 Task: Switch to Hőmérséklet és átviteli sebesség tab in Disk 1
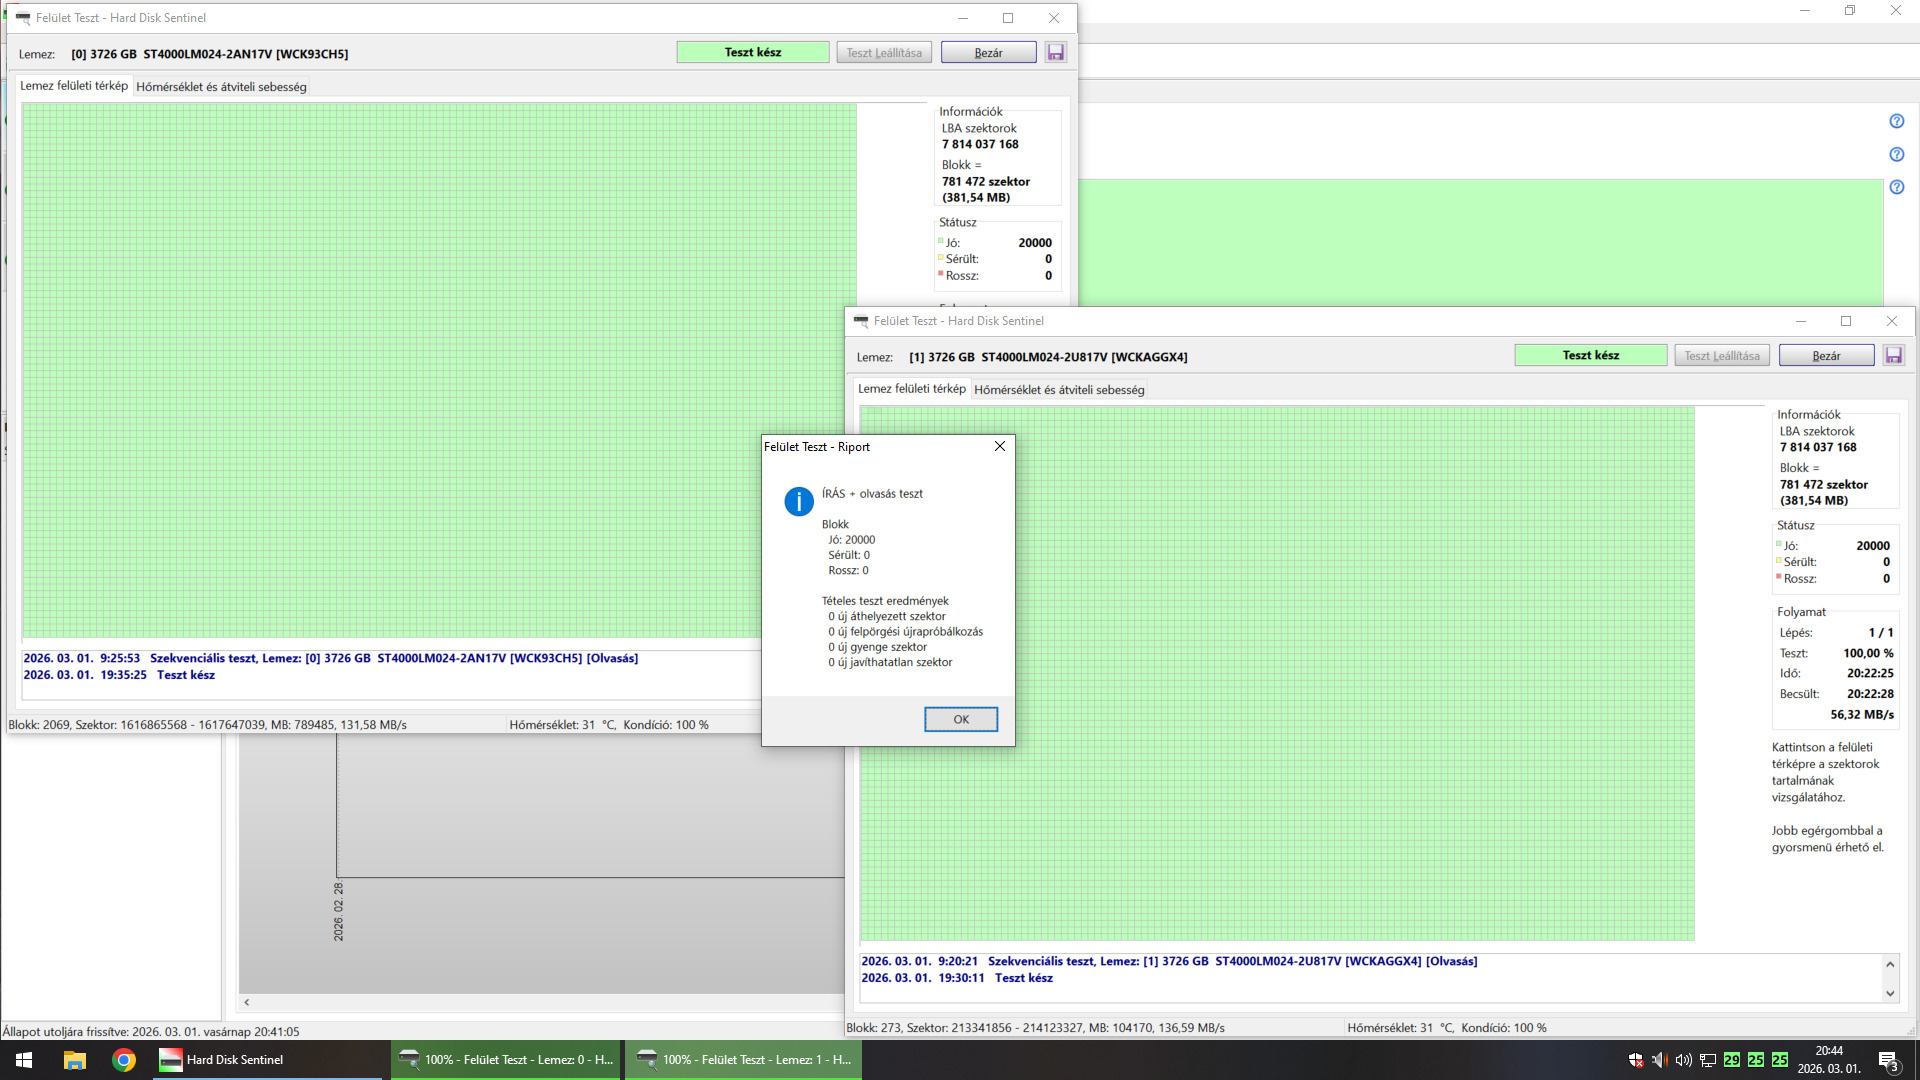tap(1059, 390)
